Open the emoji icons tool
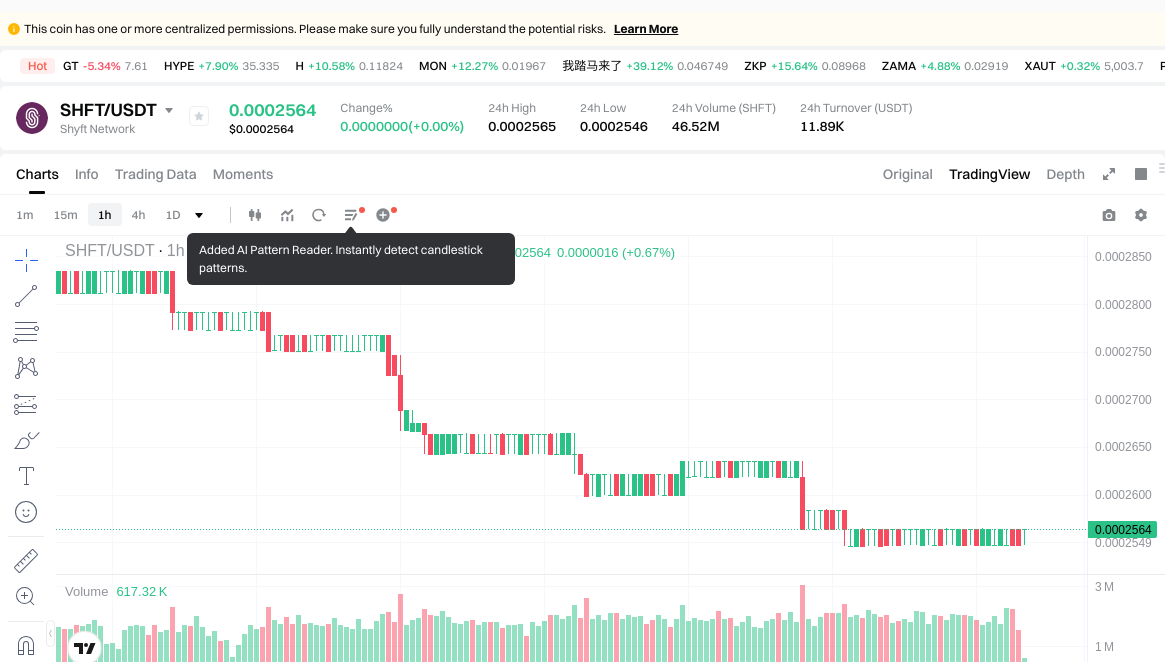 tap(26, 512)
